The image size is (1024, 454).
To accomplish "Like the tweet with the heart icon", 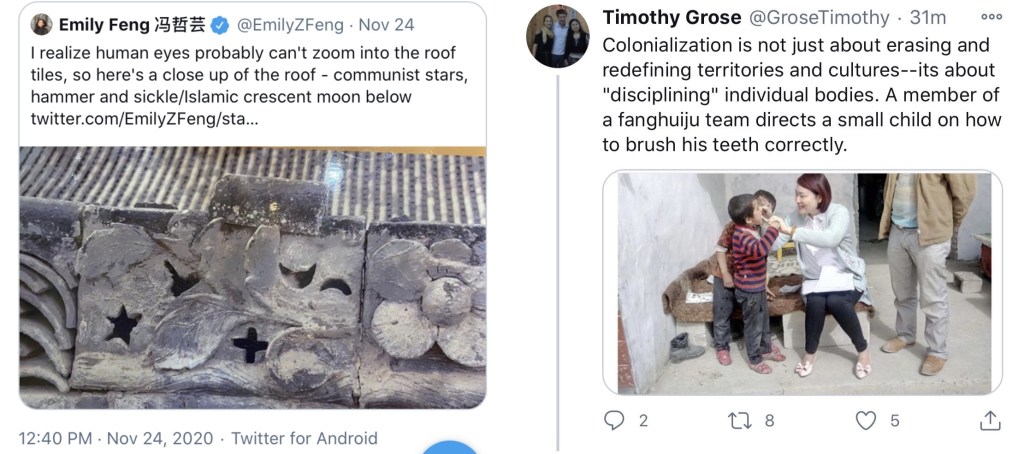I will click(x=866, y=421).
